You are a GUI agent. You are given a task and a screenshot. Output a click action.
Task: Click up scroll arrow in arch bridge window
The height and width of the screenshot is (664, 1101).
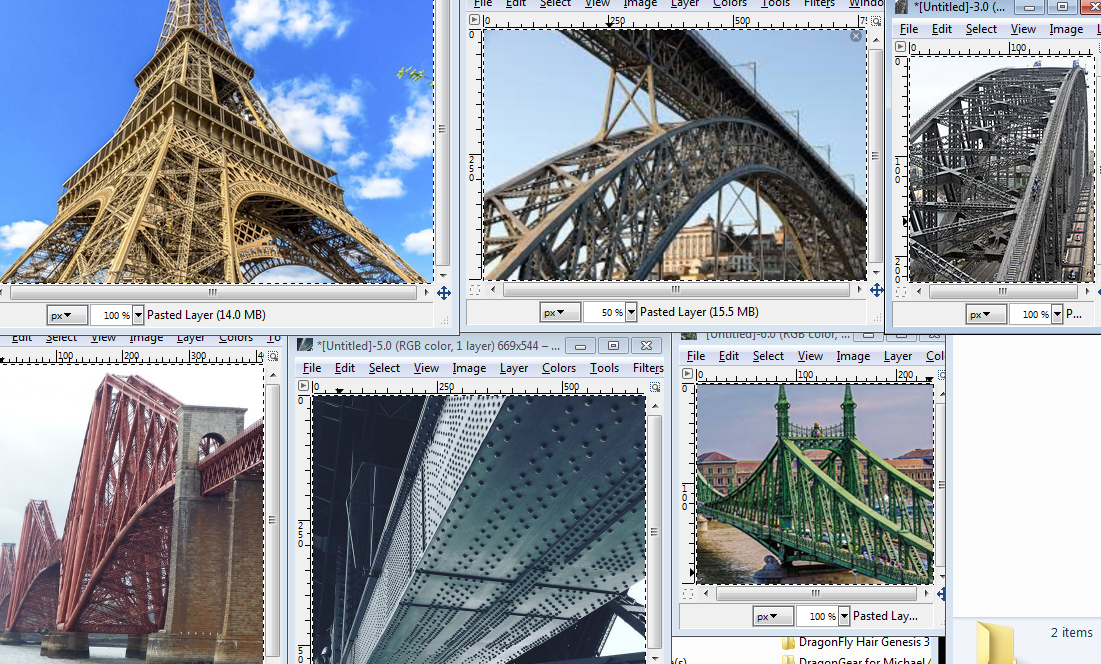[x=876, y=40]
